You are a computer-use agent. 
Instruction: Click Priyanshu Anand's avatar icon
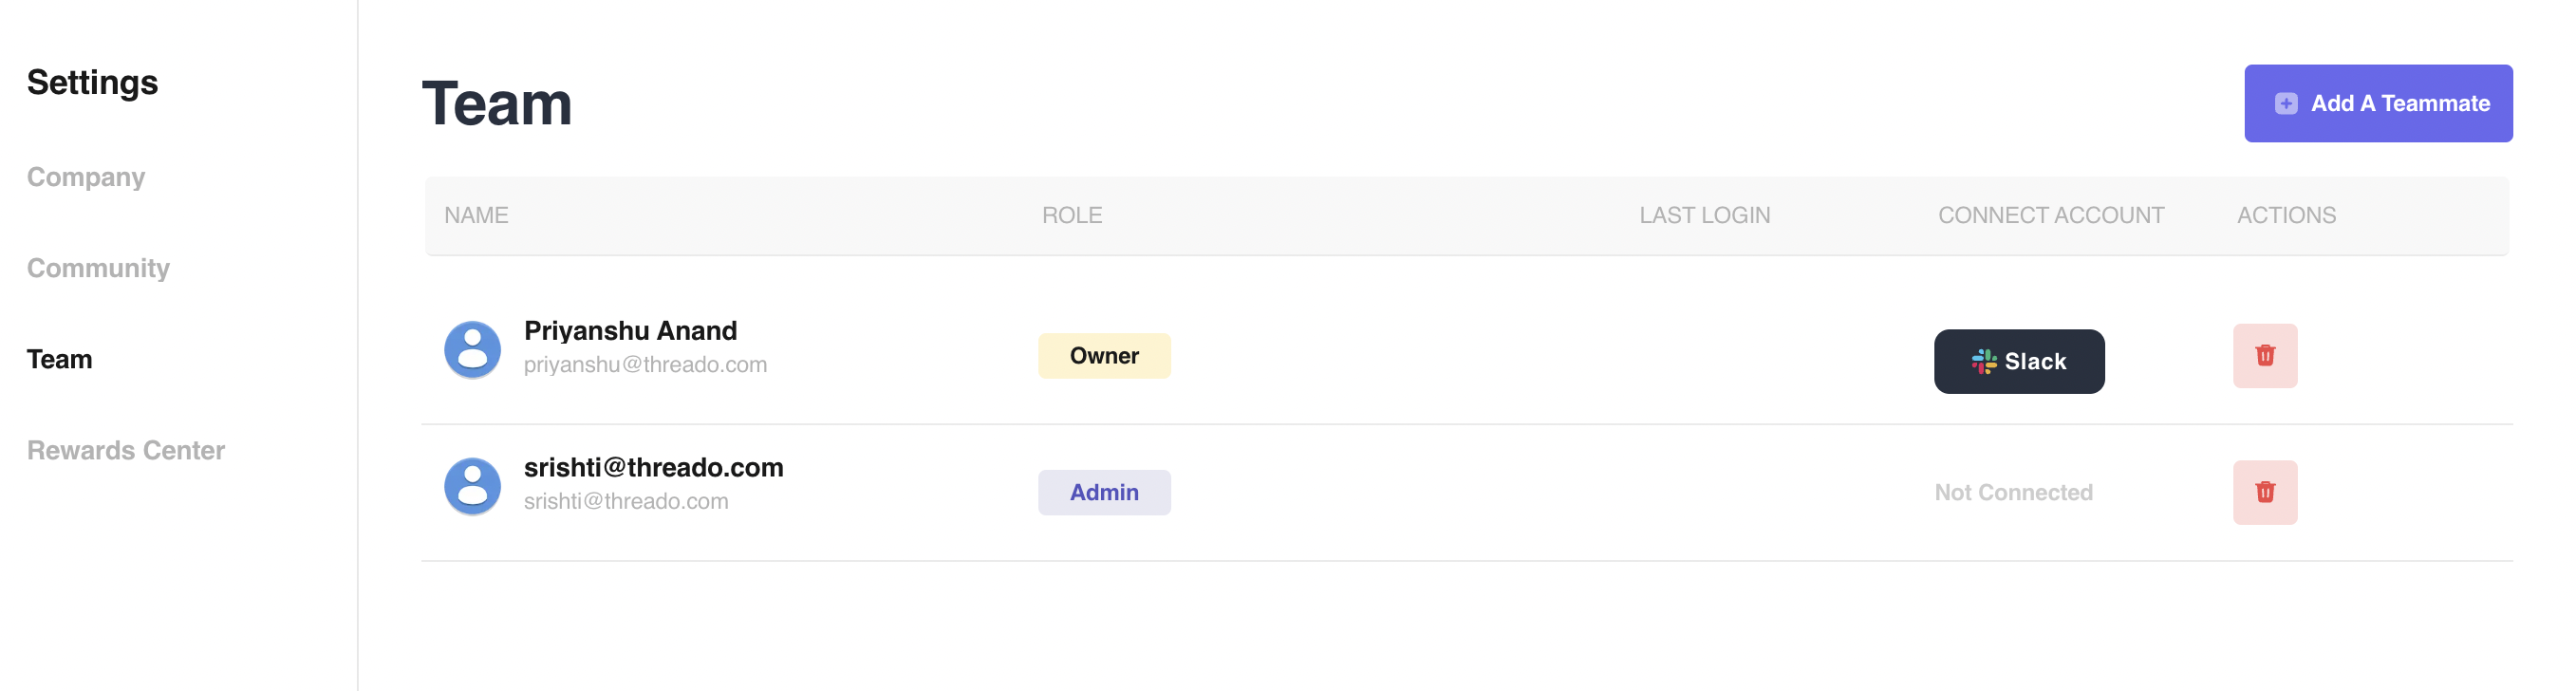tap(472, 349)
